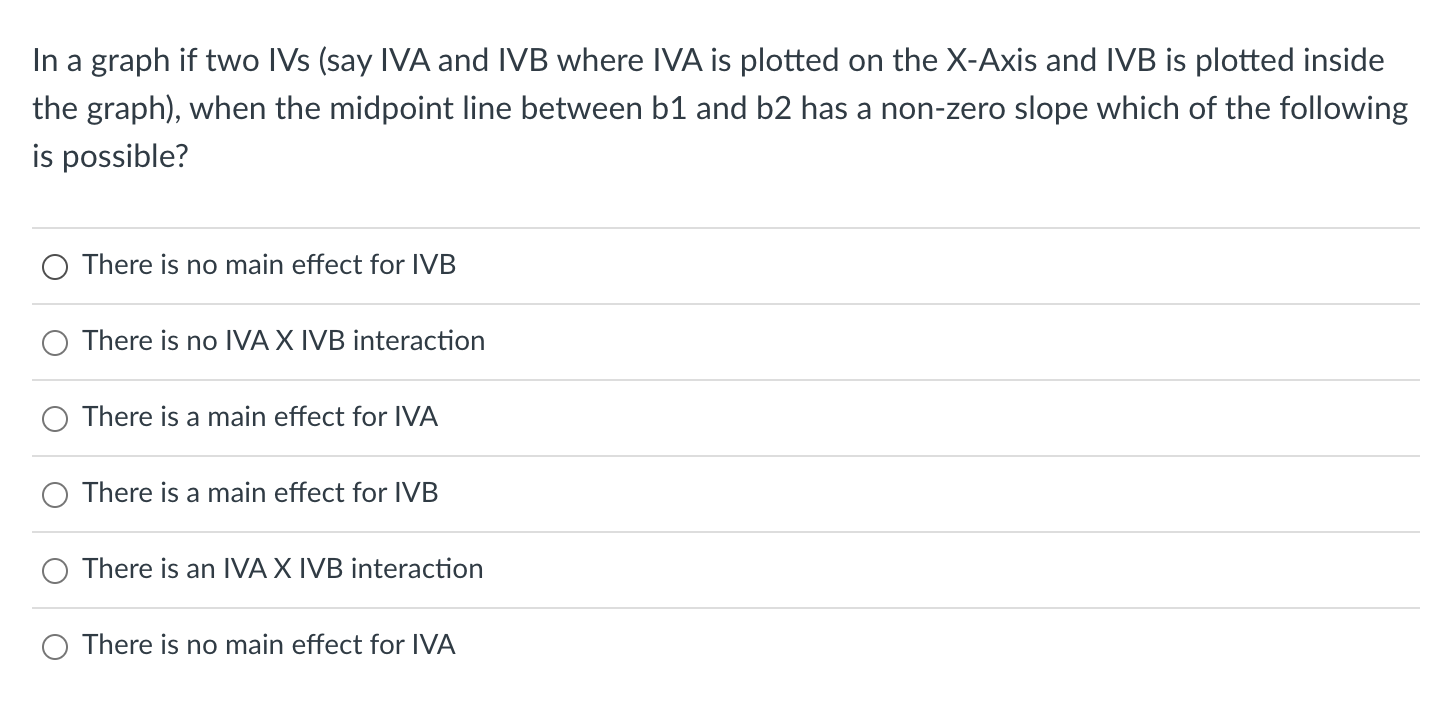Screen dimensions: 1450x706
Task: Click the answer text "There is an IVA X IVB interaction"
Action: 282,570
